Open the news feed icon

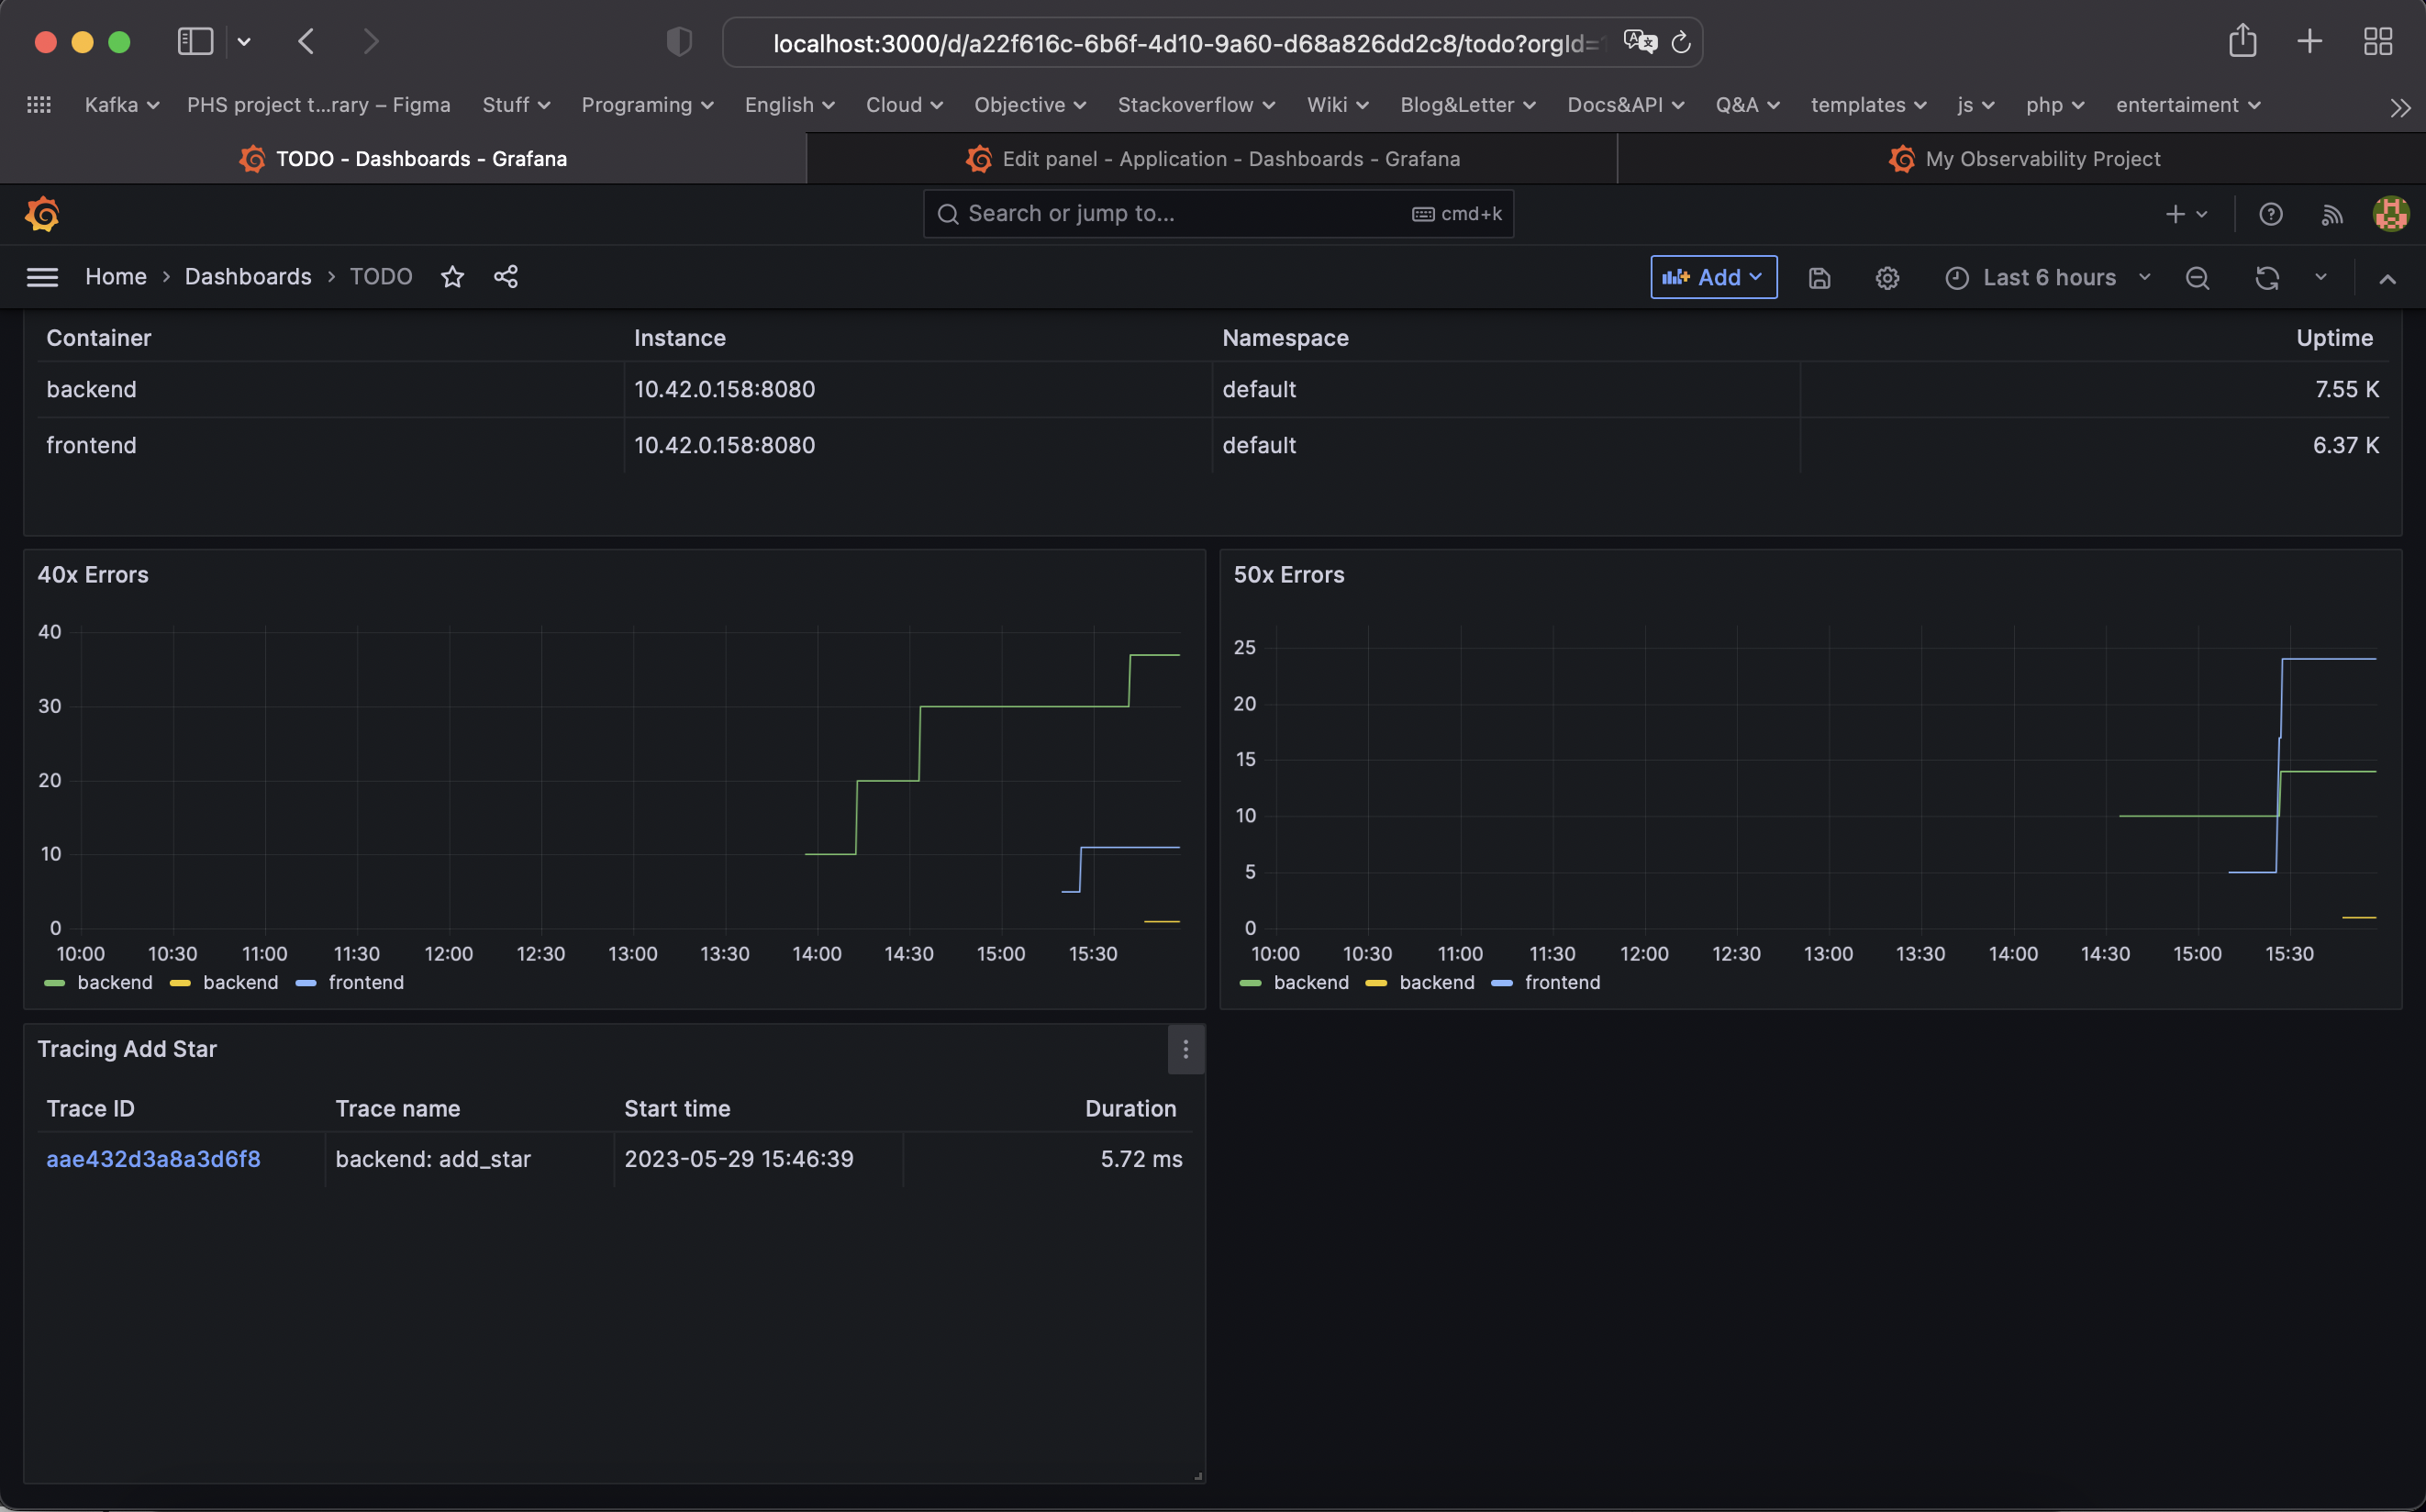2331,214
